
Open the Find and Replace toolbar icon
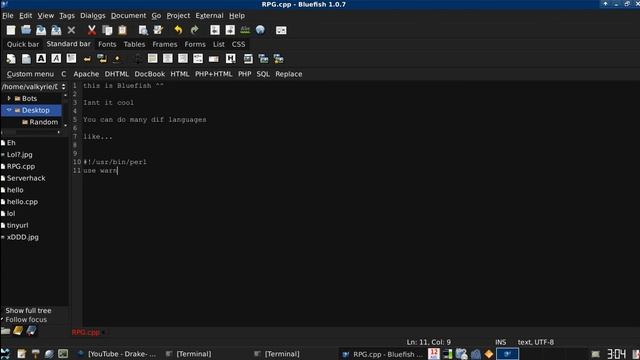coord(158,30)
